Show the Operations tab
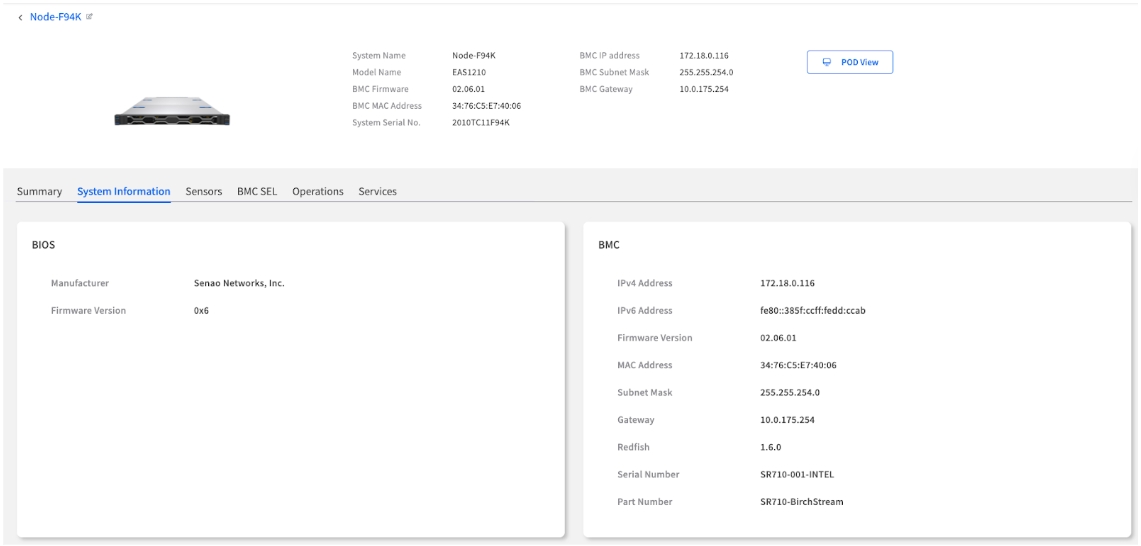Image resolution: width=1141 pixels, height=546 pixels. (x=318, y=191)
